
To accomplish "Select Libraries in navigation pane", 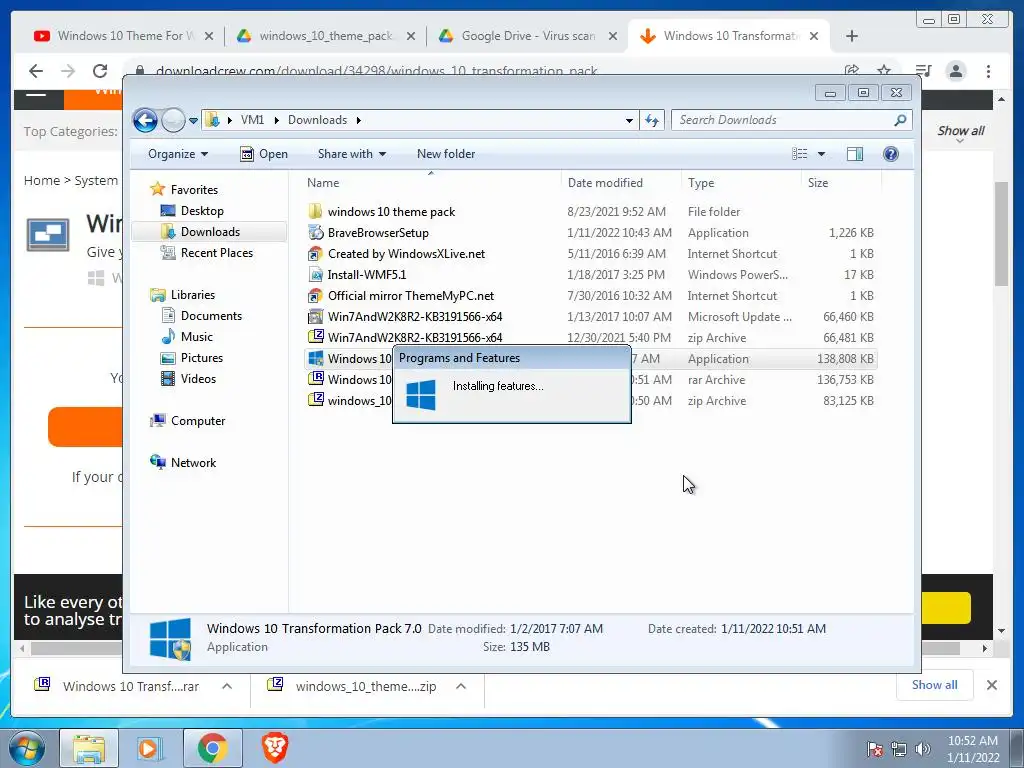I will click(x=193, y=295).
